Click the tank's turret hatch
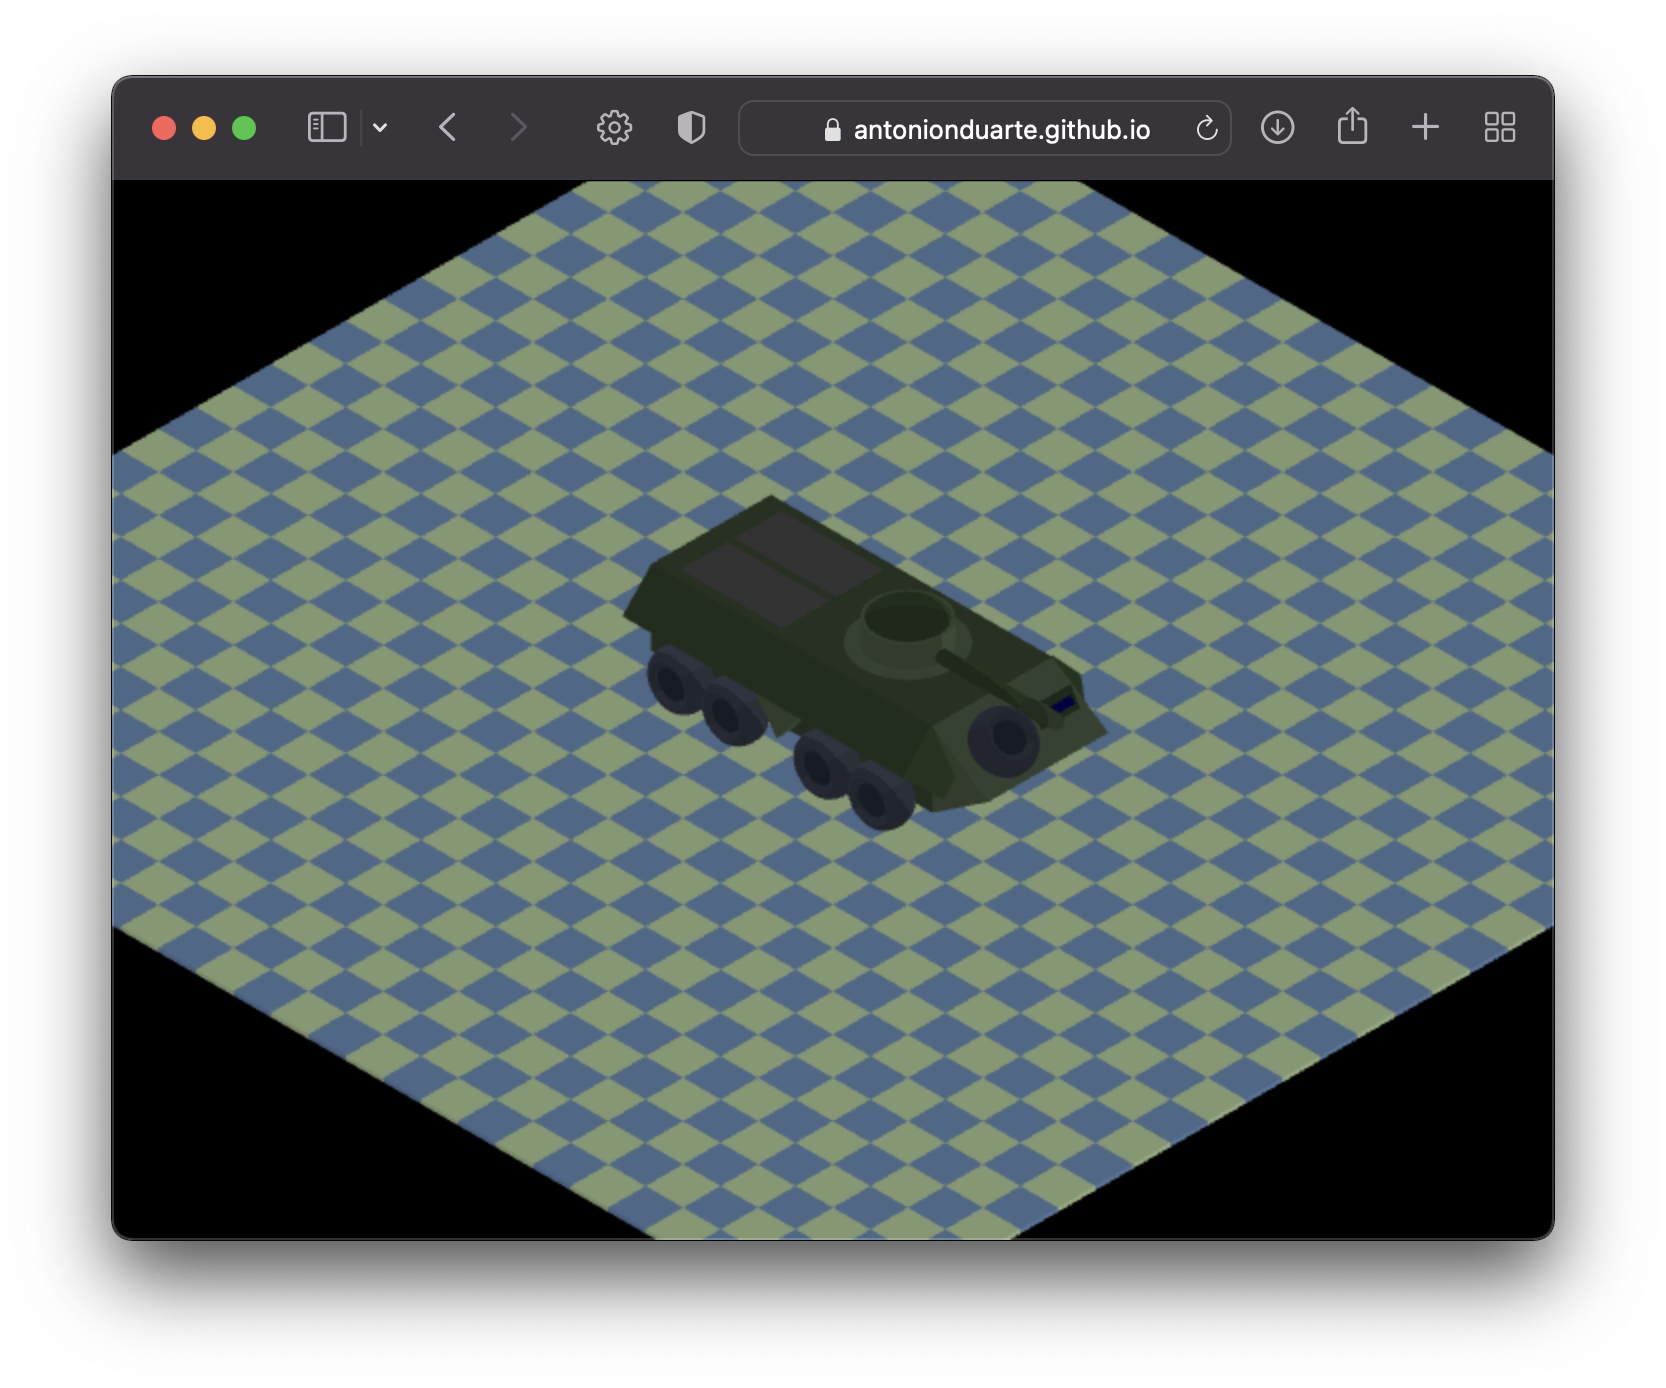This screenshot has width=1666, height=1388. [x=907, y=618]
